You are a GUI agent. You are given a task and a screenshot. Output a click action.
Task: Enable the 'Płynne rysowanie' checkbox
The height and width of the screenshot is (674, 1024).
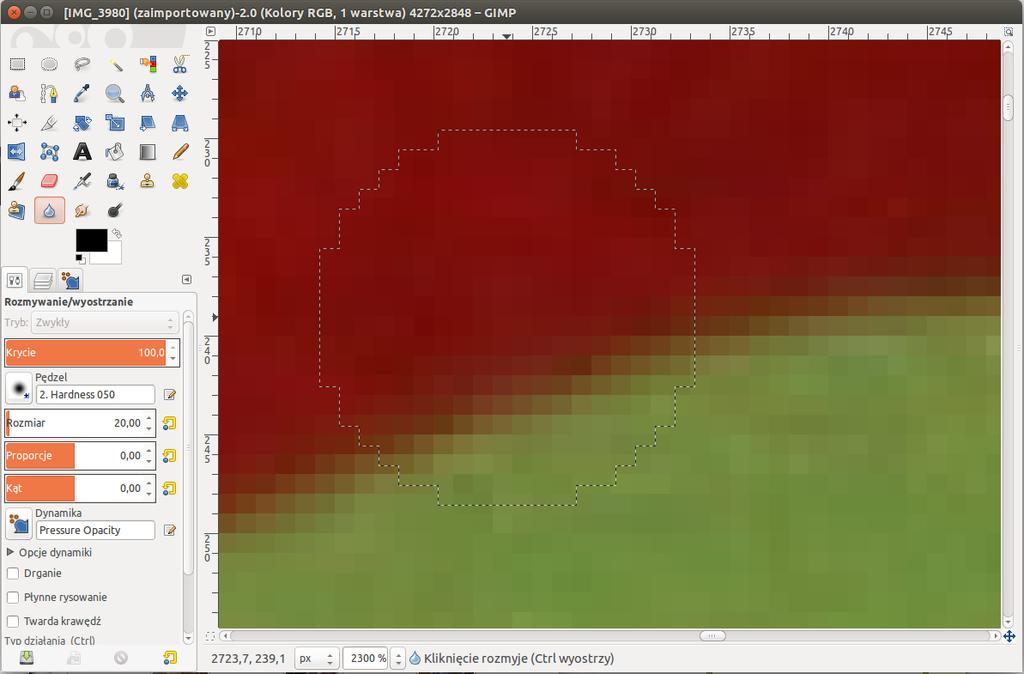pos(12,598)
